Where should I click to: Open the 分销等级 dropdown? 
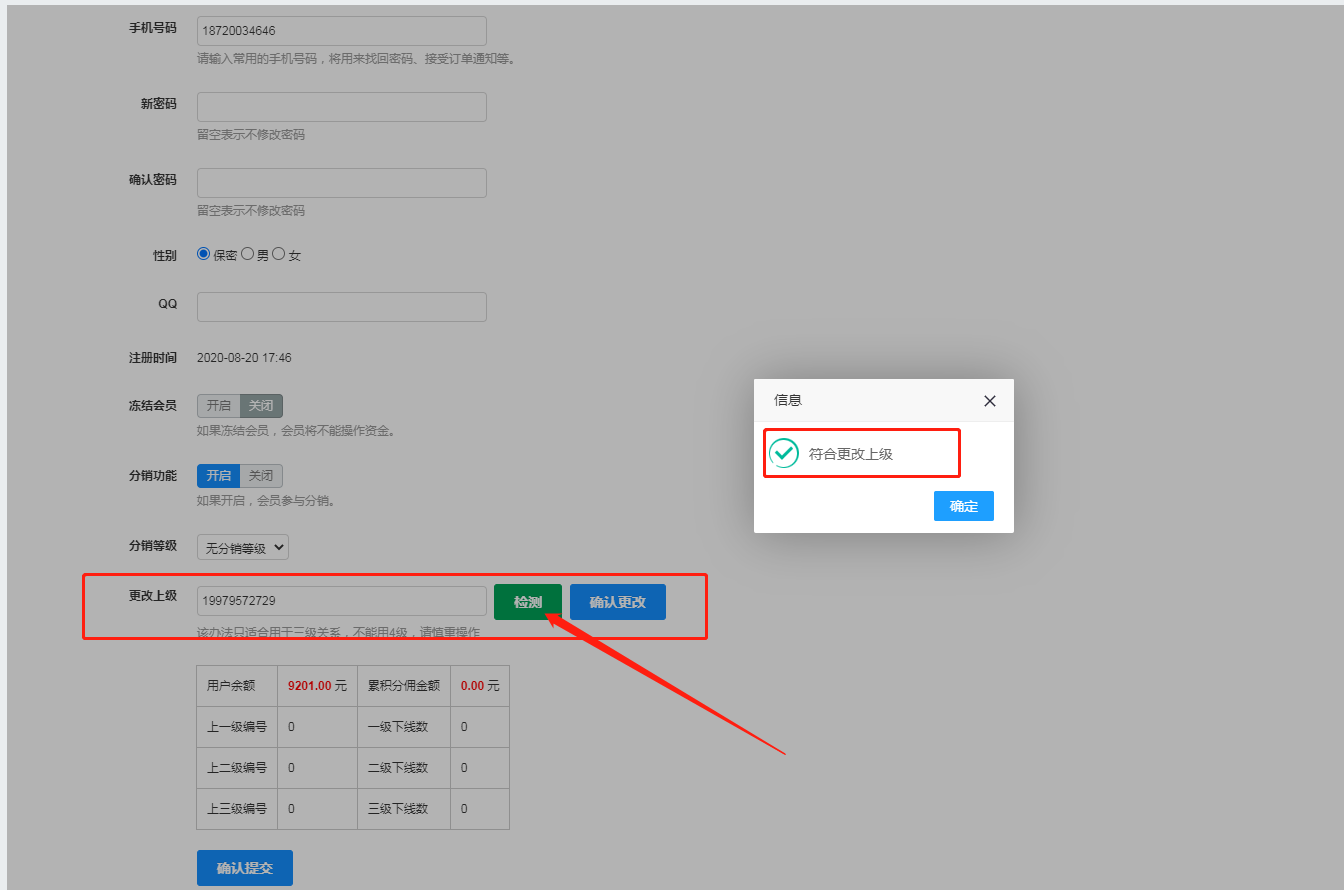(243, 547)
